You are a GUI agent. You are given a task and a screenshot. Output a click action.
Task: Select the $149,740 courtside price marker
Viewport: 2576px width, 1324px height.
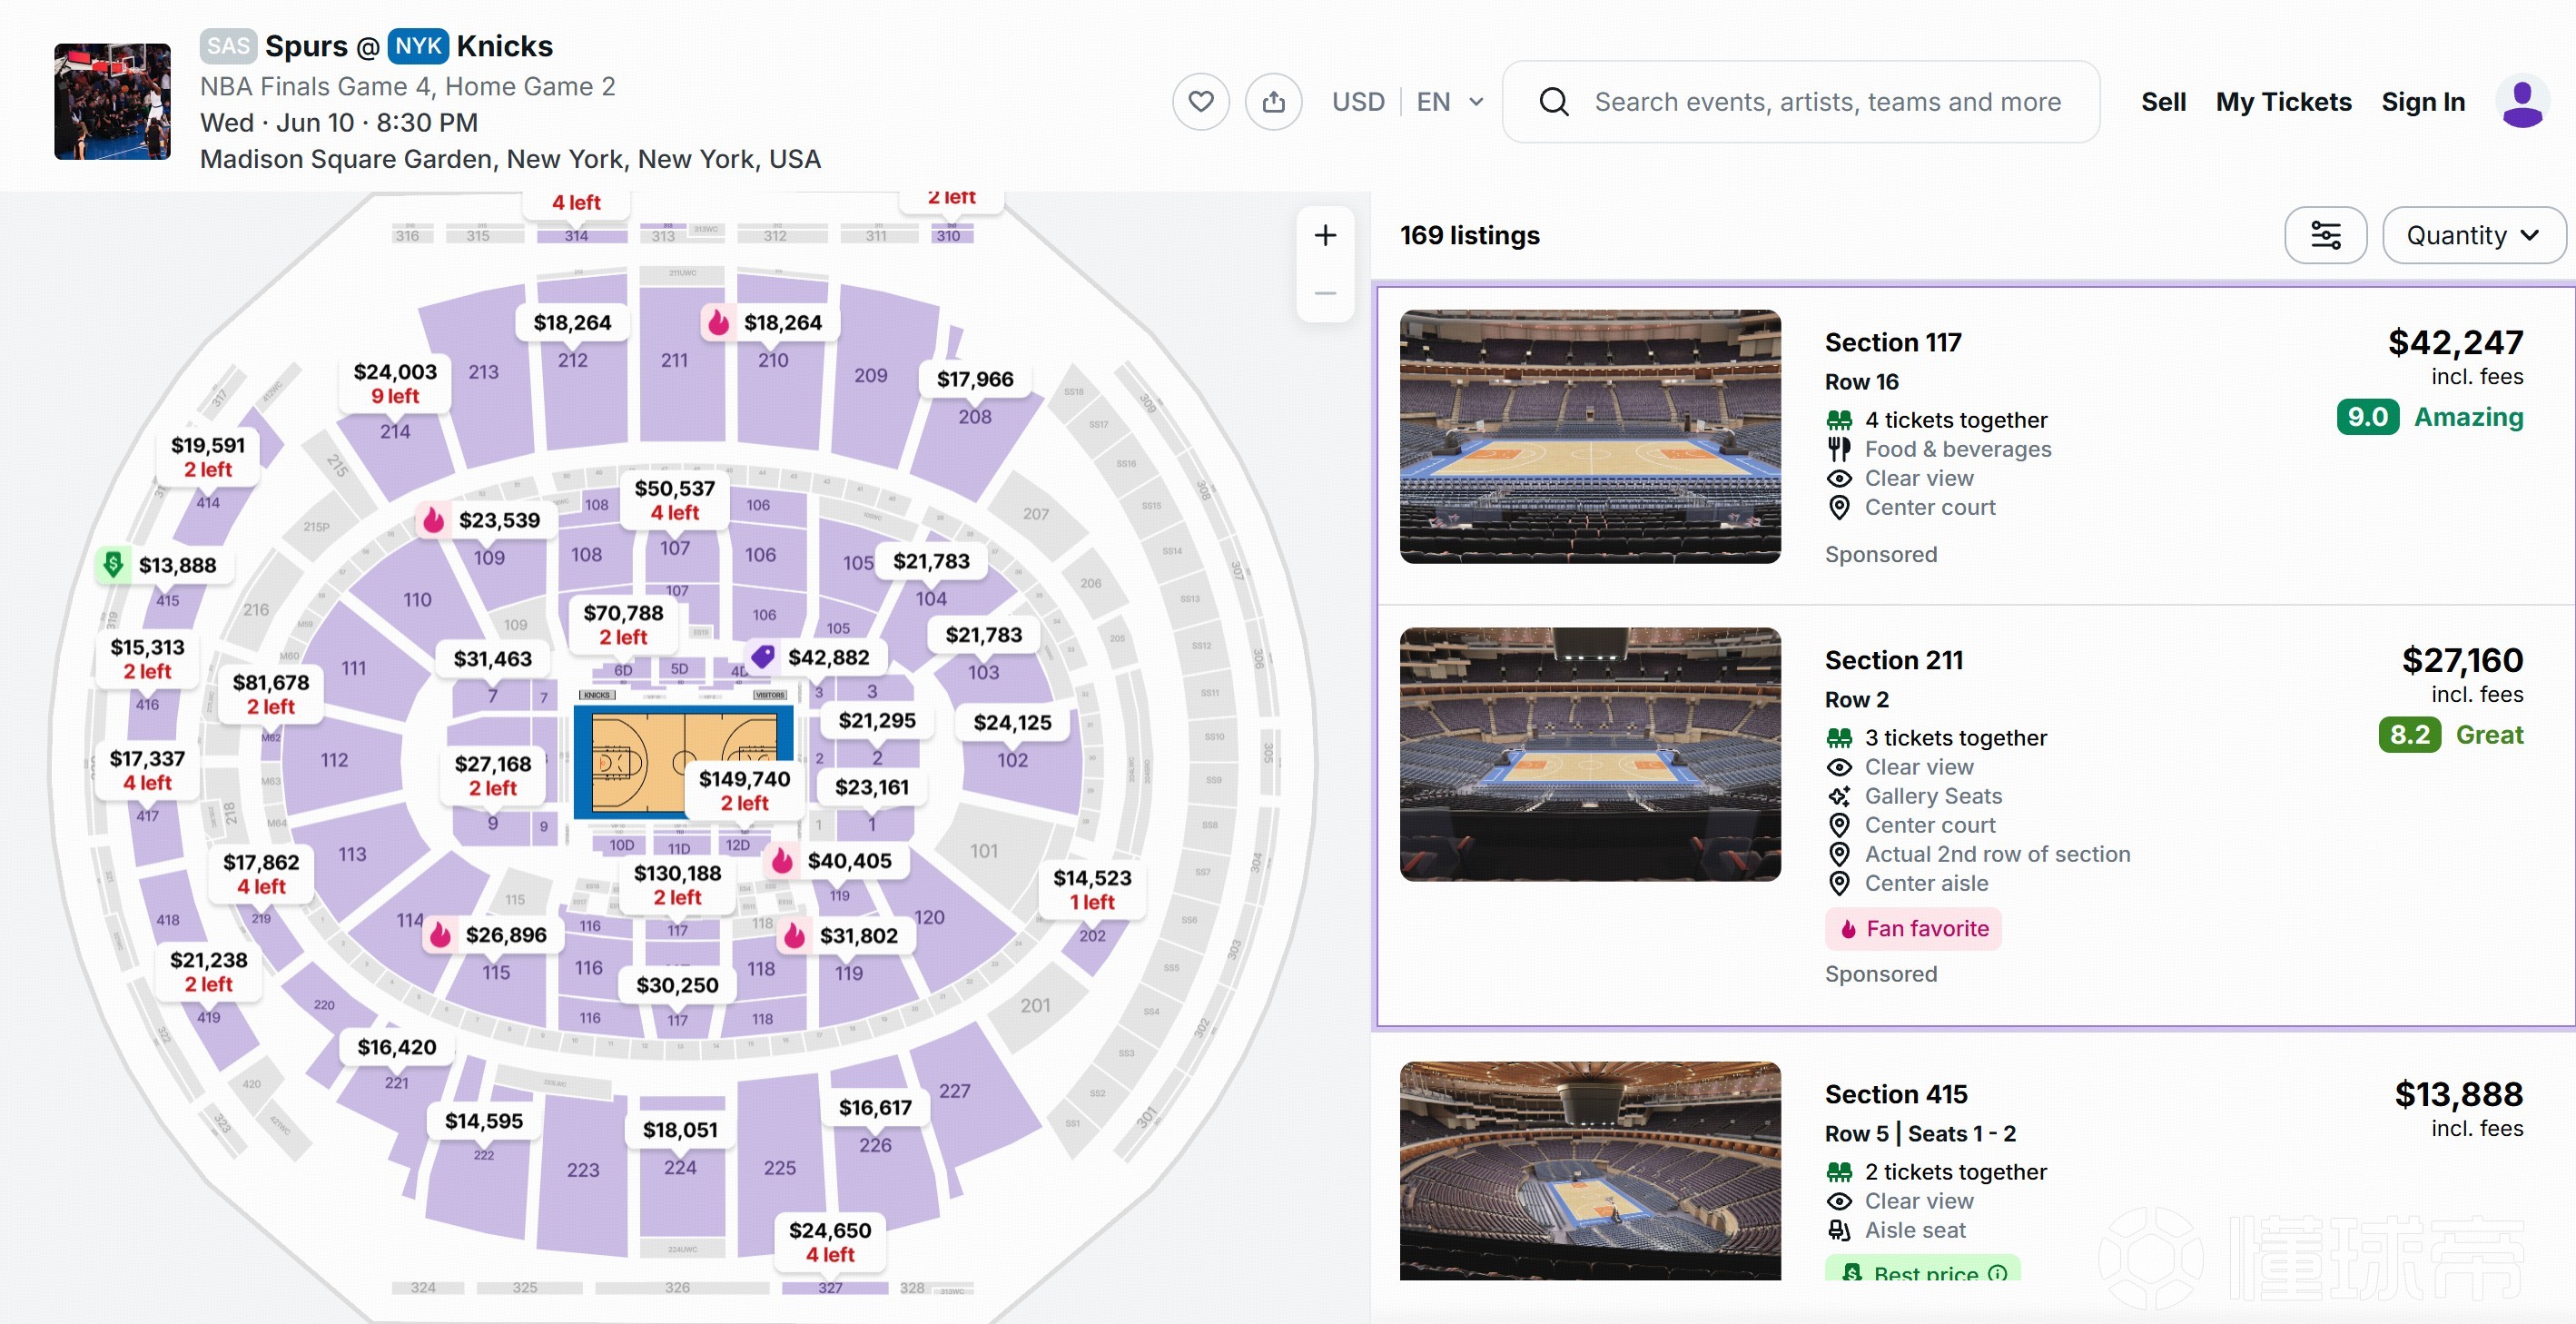pos(744,791)
